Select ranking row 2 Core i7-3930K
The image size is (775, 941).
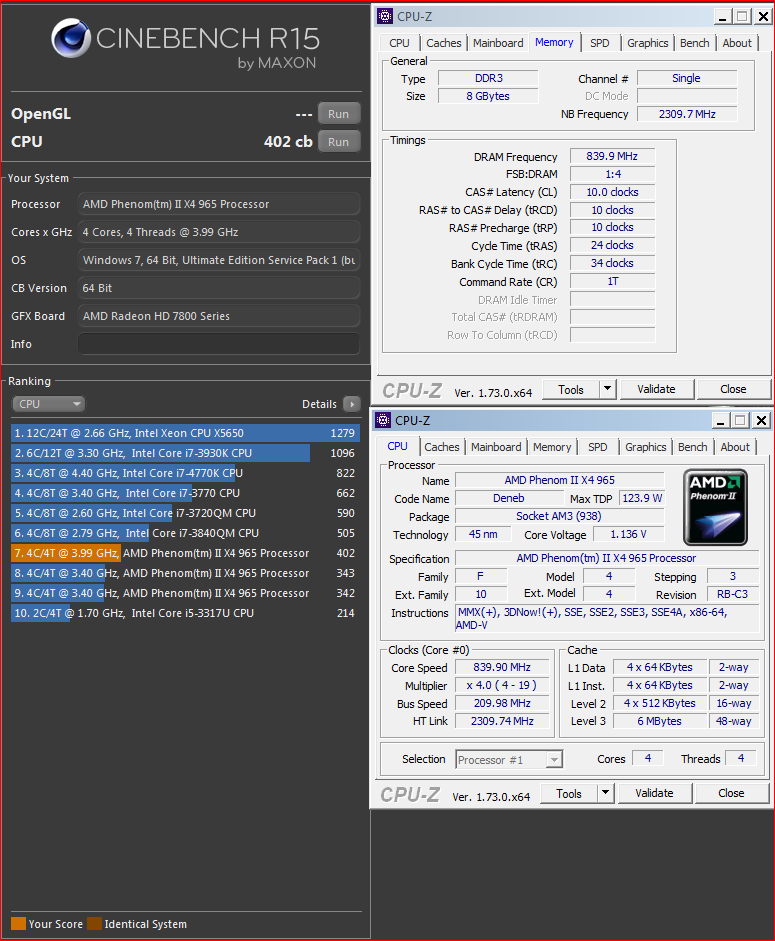185,453
